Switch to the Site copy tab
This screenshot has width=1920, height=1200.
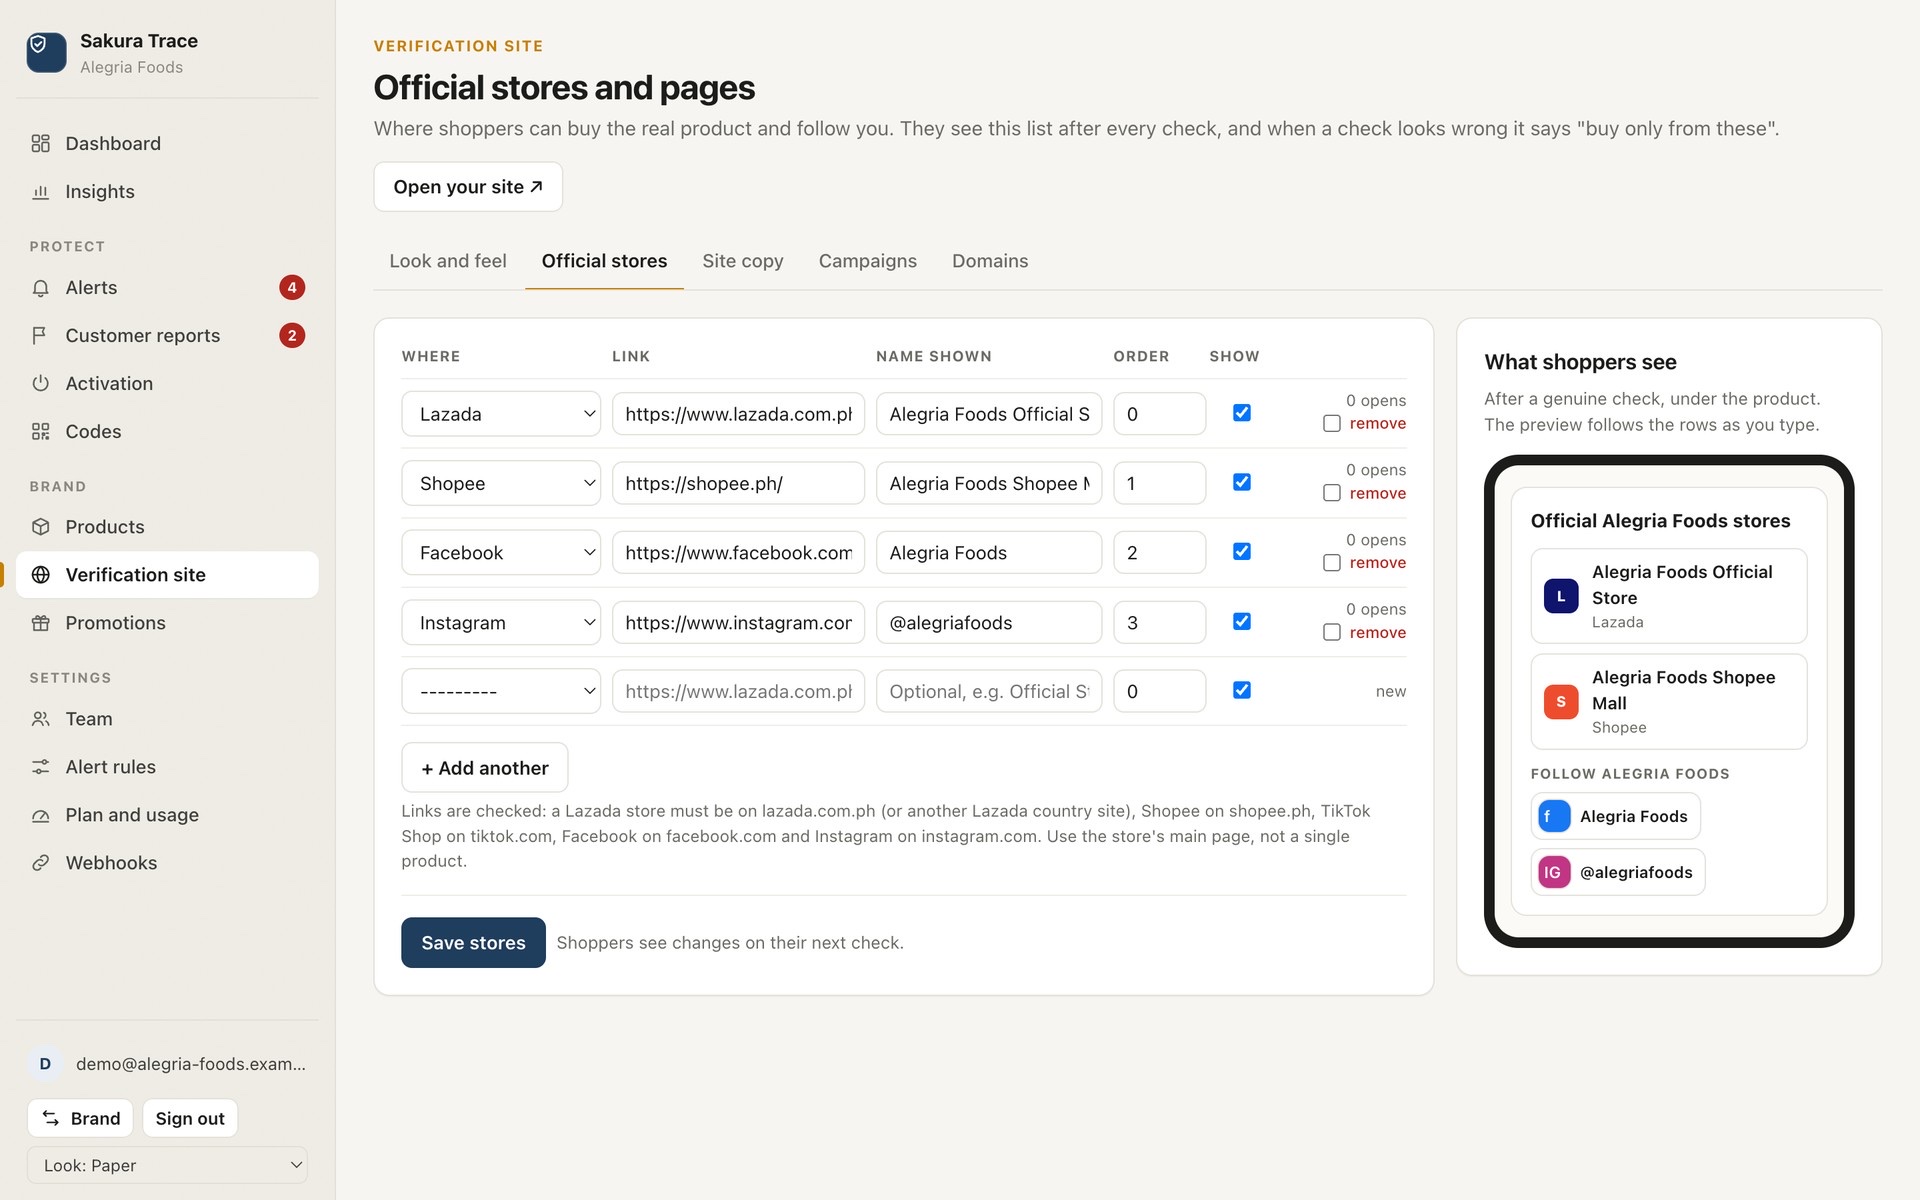(x=742, y=261)
